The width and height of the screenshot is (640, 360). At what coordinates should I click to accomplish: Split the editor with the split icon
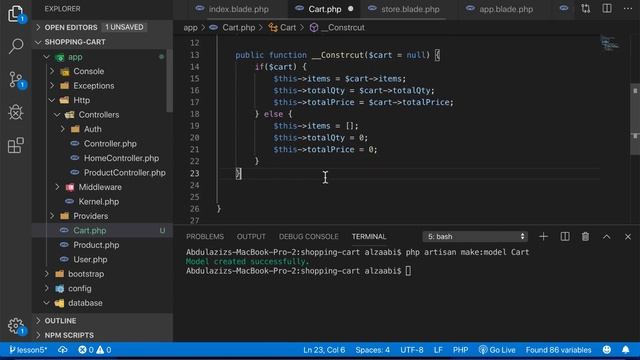[607, 9]
